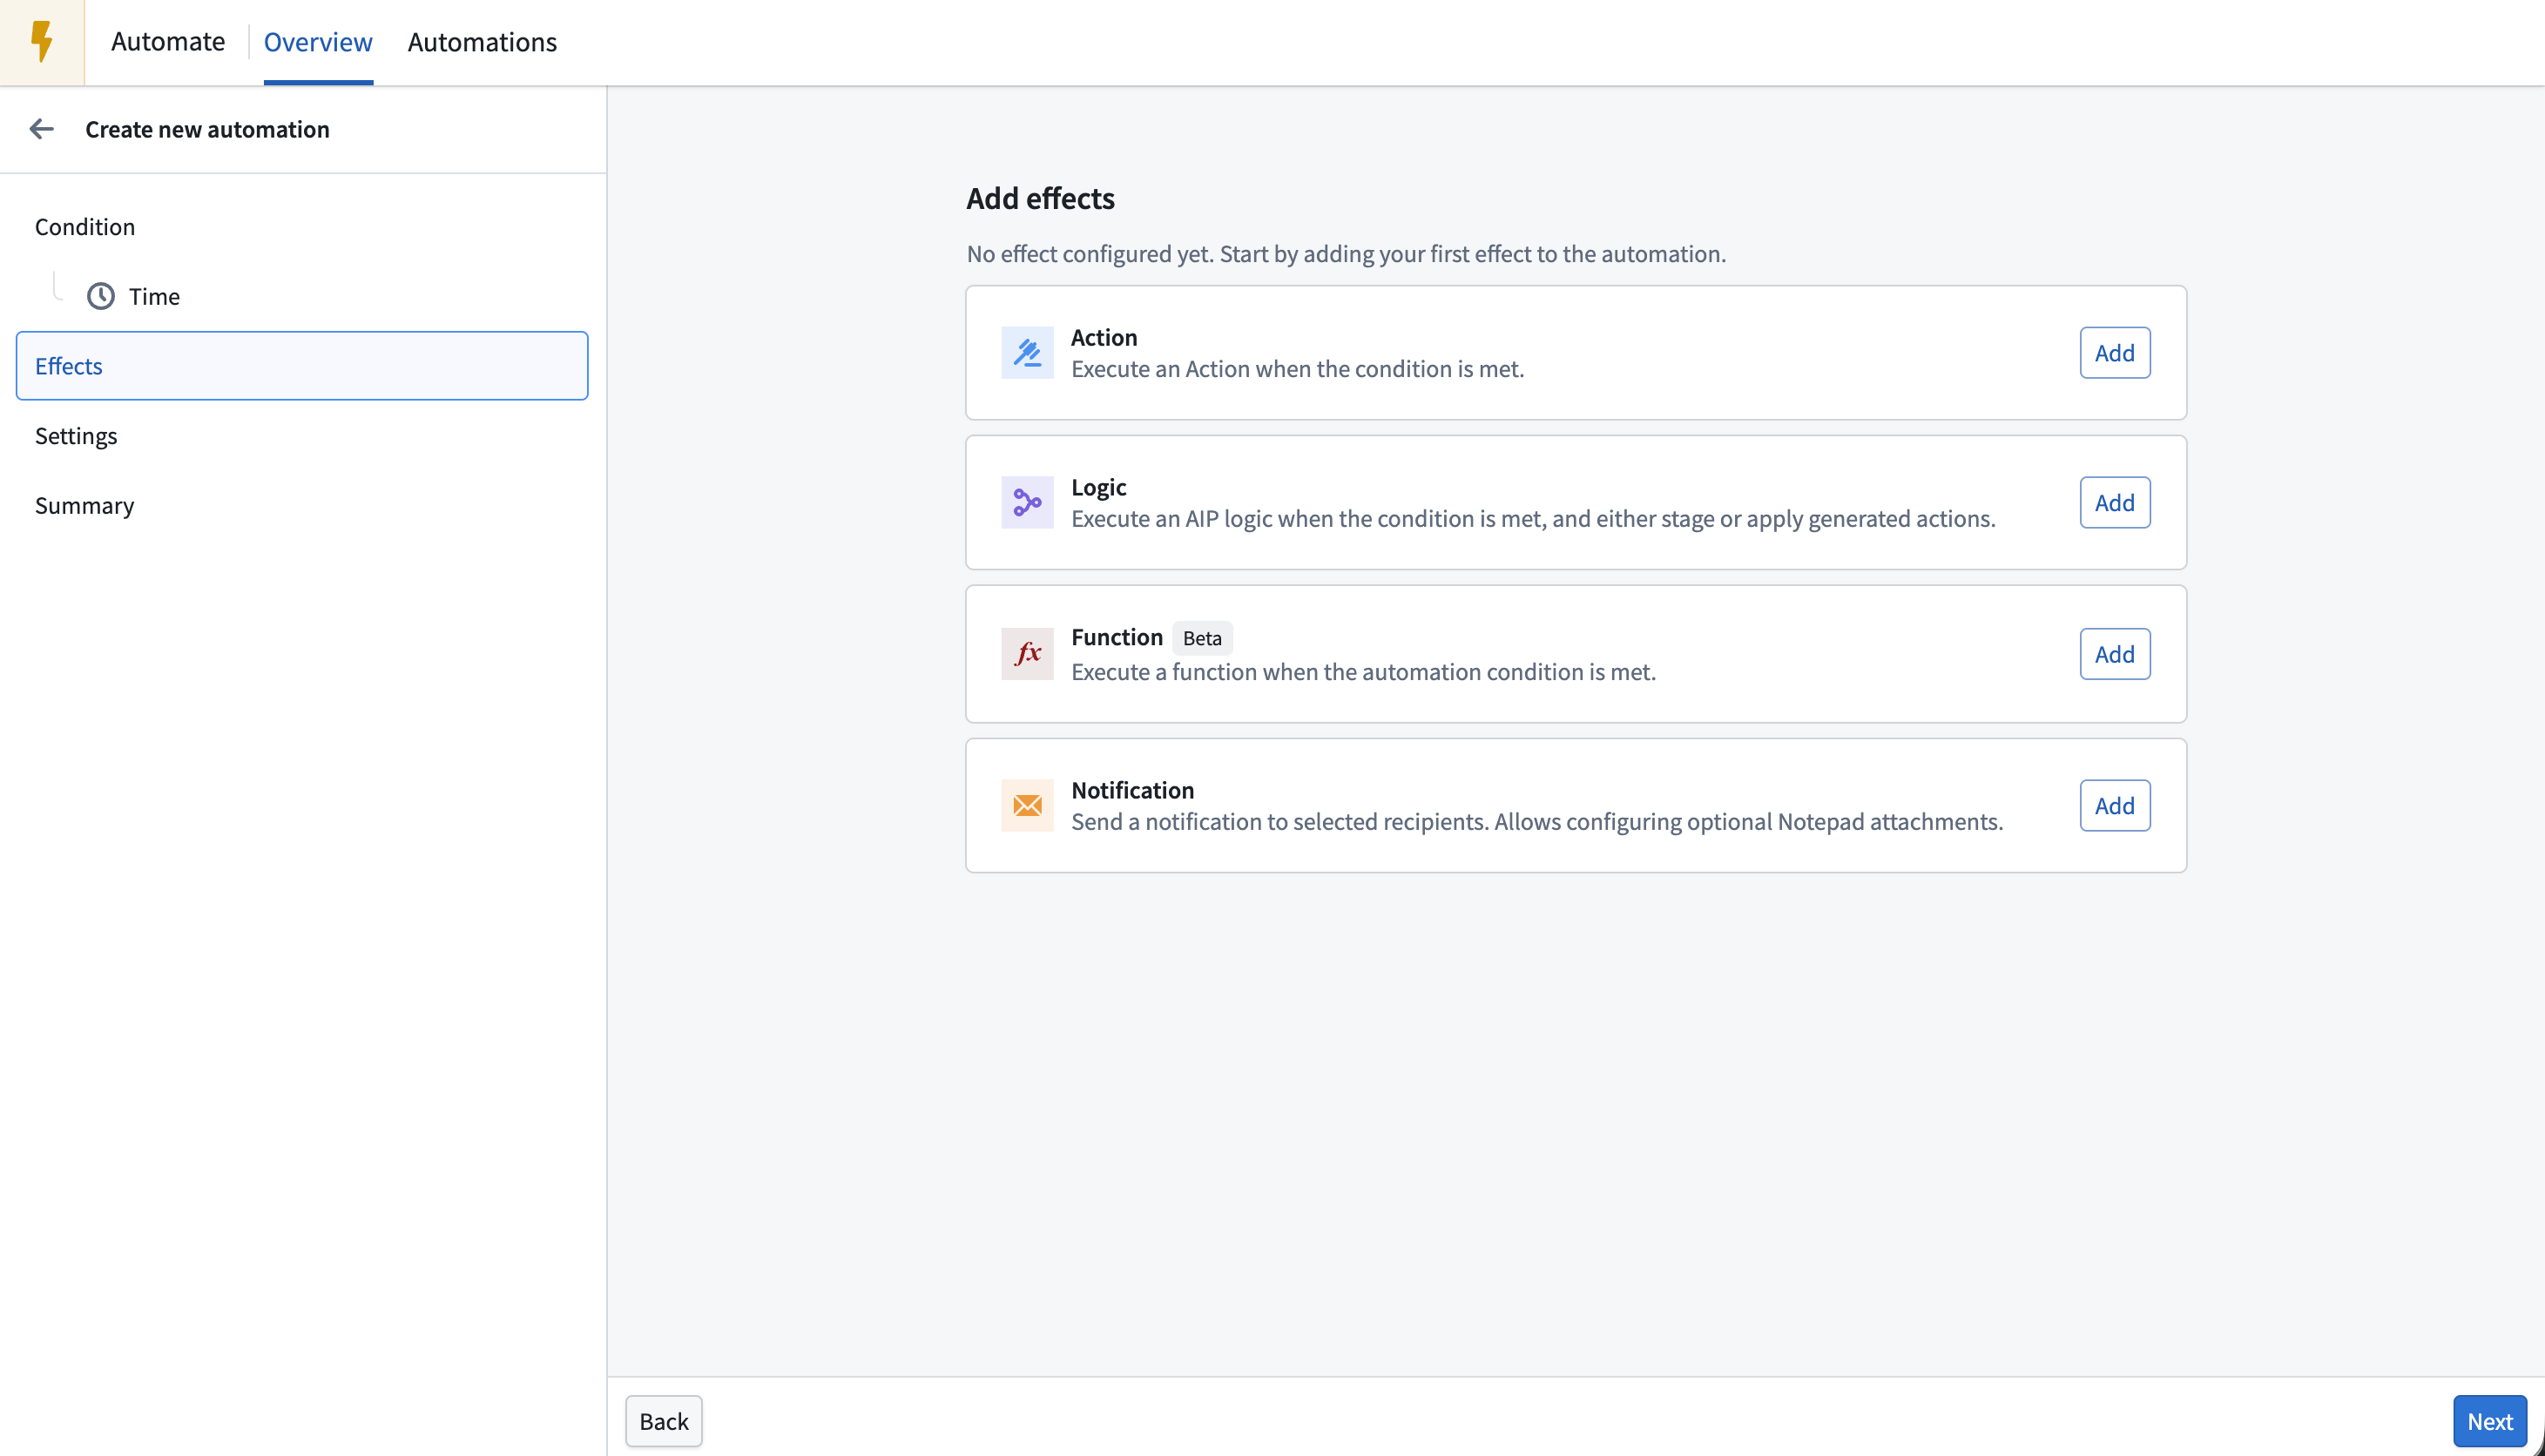Click the Create new automation title
Screen dimensions: 2545x1456
tap(207, 129)
